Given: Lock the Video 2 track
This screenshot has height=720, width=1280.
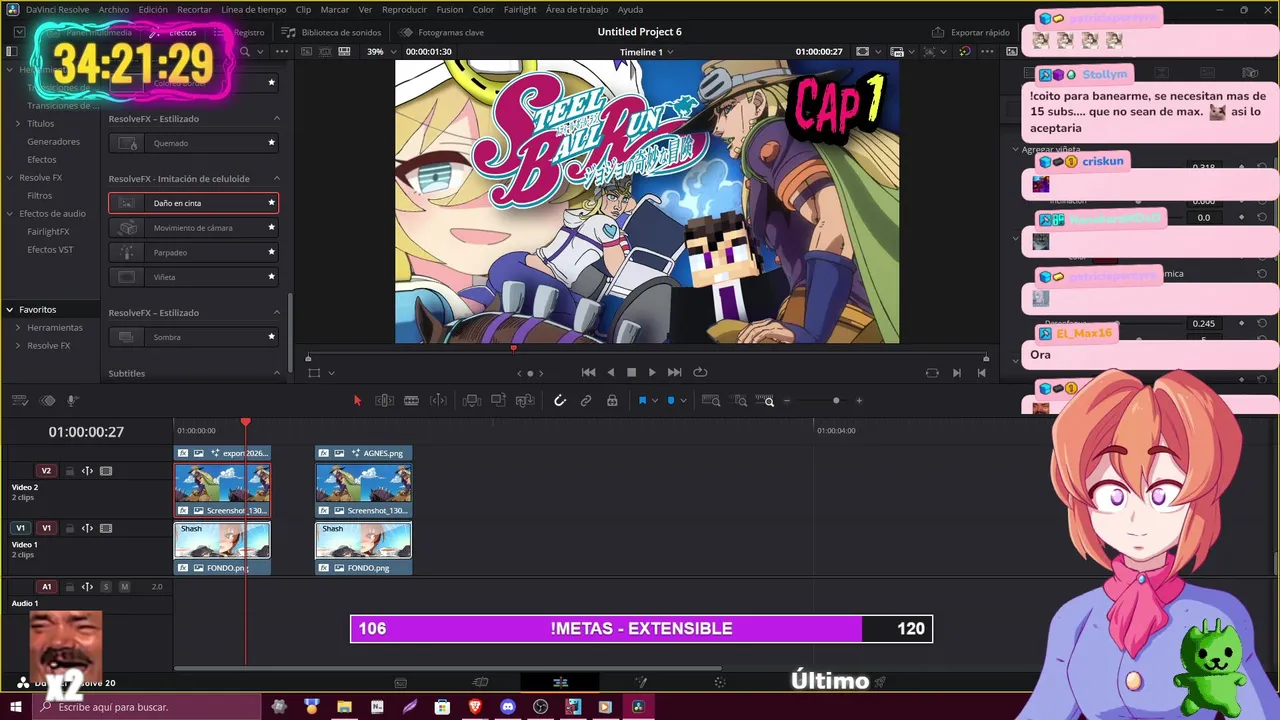Looking at the screenshot, I should coord(69,471).
